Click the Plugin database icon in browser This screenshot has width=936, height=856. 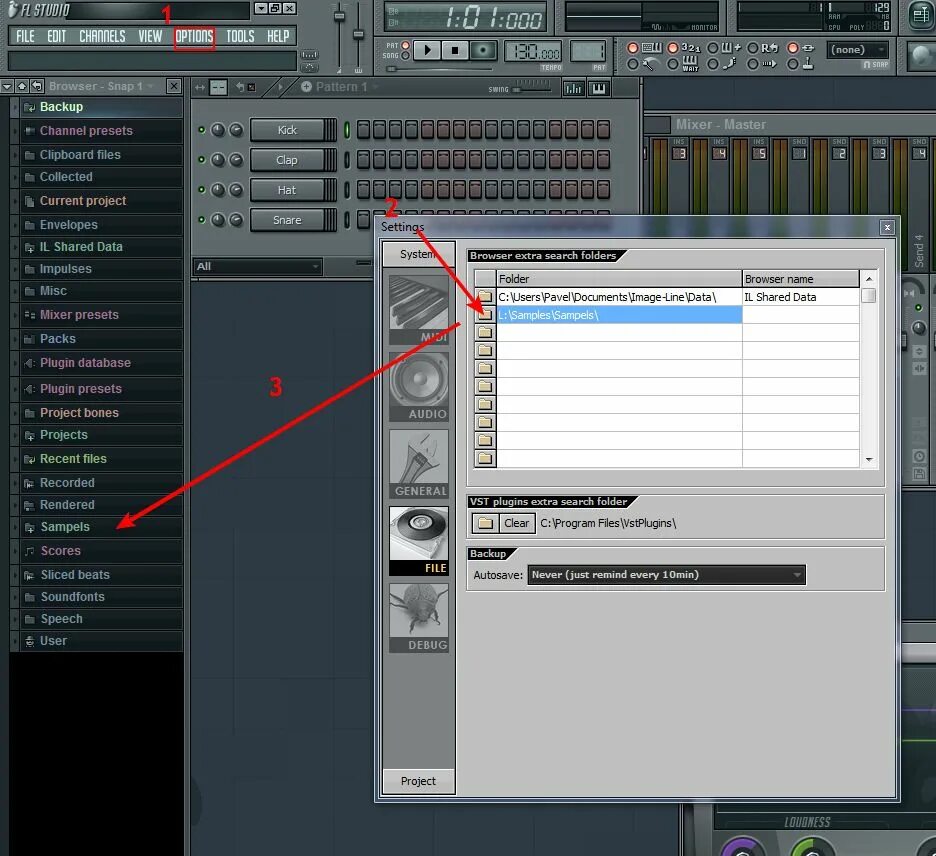[x=29, y=363]
